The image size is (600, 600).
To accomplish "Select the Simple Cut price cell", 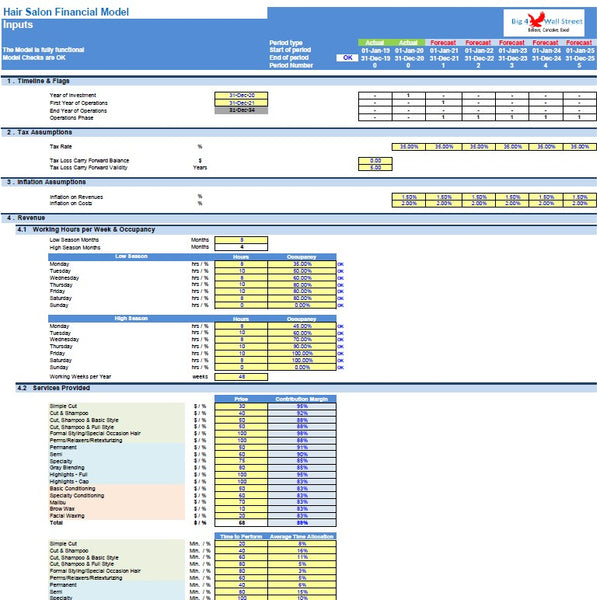I will tap(241, 406).
